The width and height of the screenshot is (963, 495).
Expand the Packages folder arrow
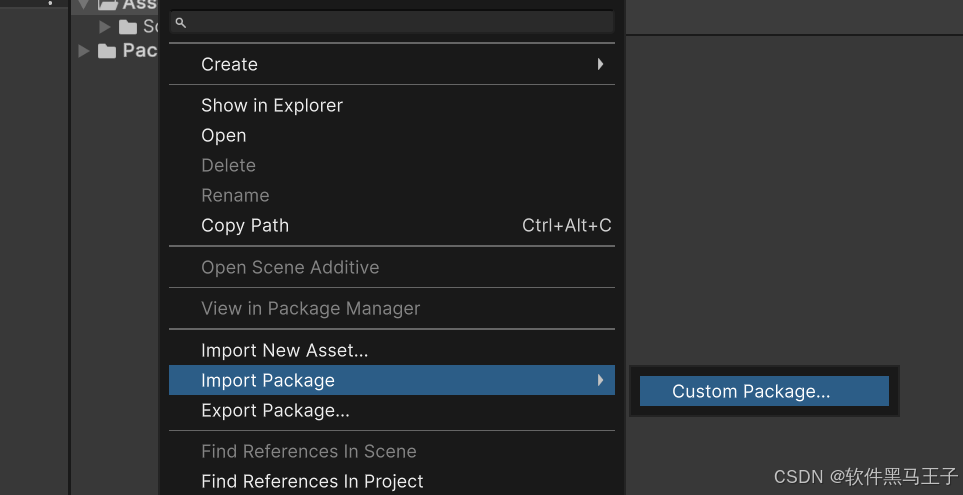point(84,51)
